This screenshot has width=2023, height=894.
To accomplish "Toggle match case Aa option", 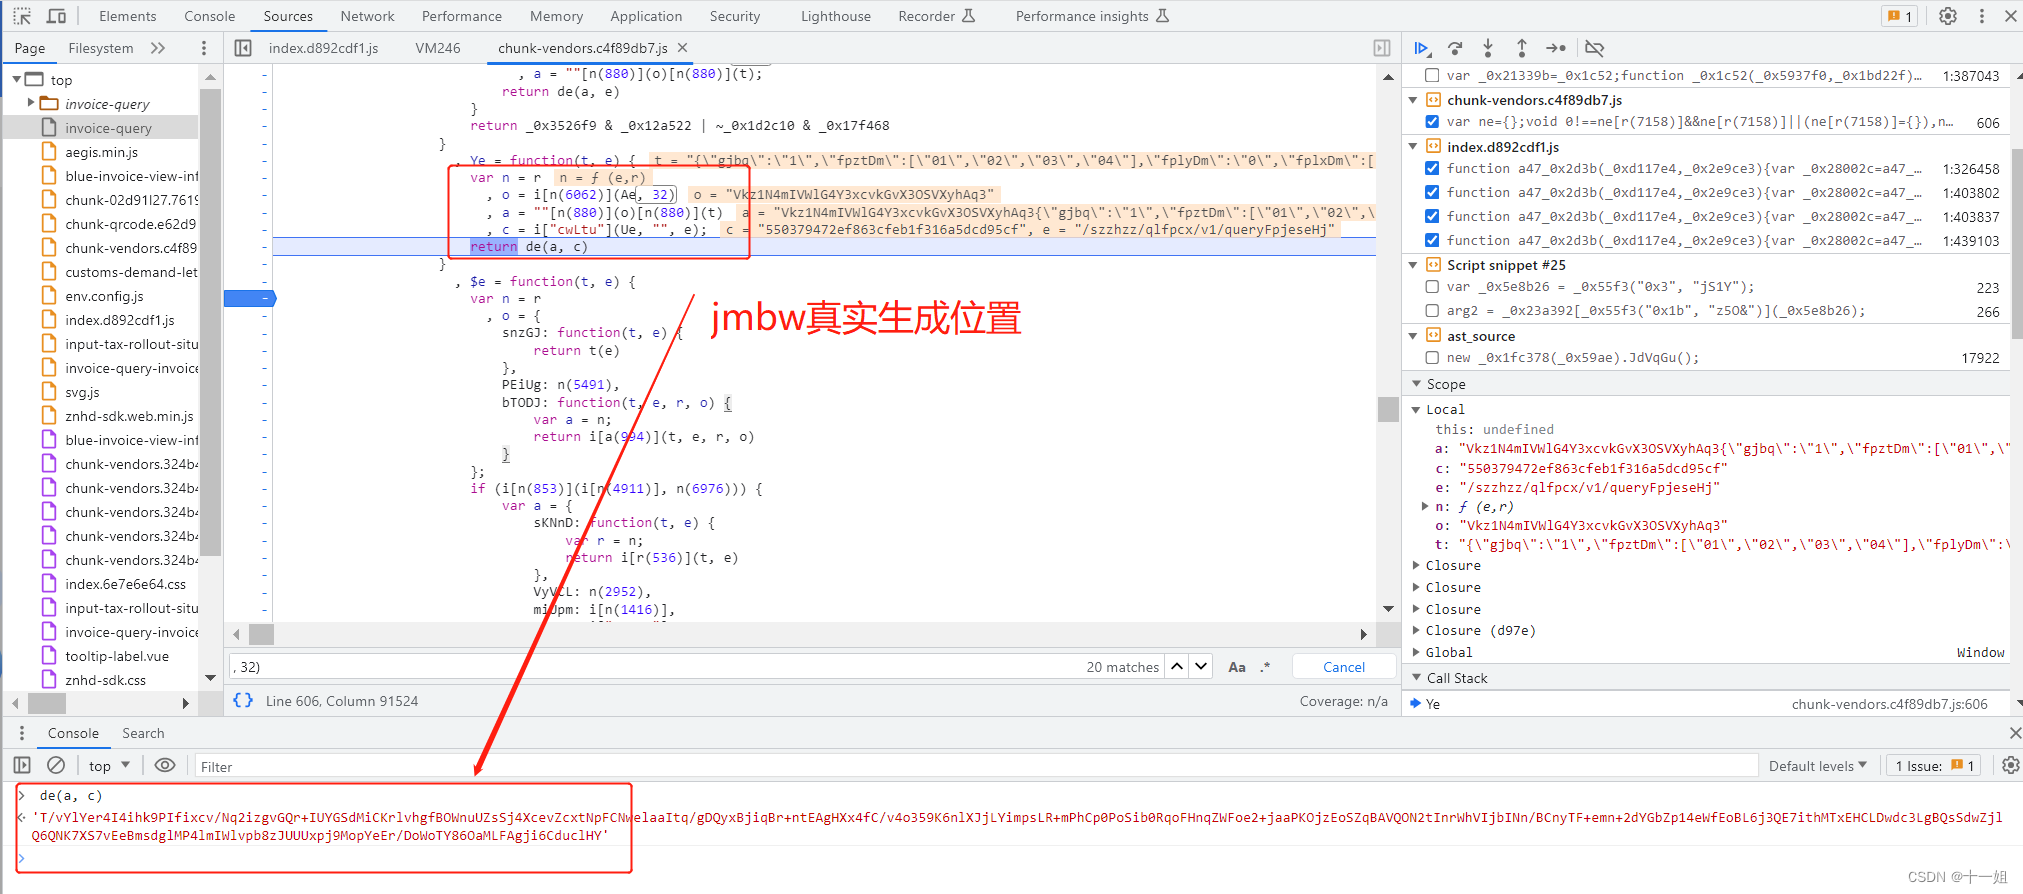I will [x=1237, y=667].
